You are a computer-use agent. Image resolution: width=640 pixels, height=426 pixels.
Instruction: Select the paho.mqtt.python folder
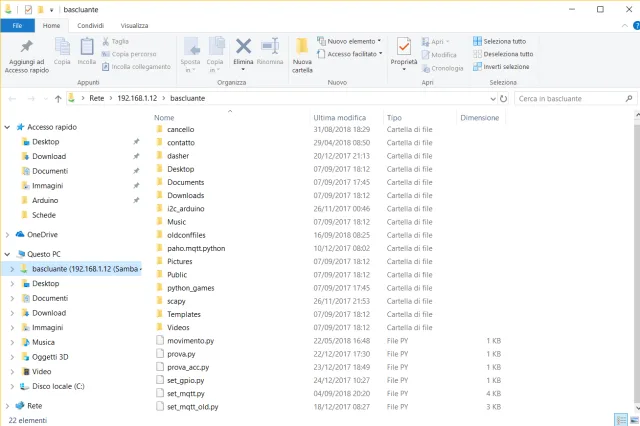196,247
